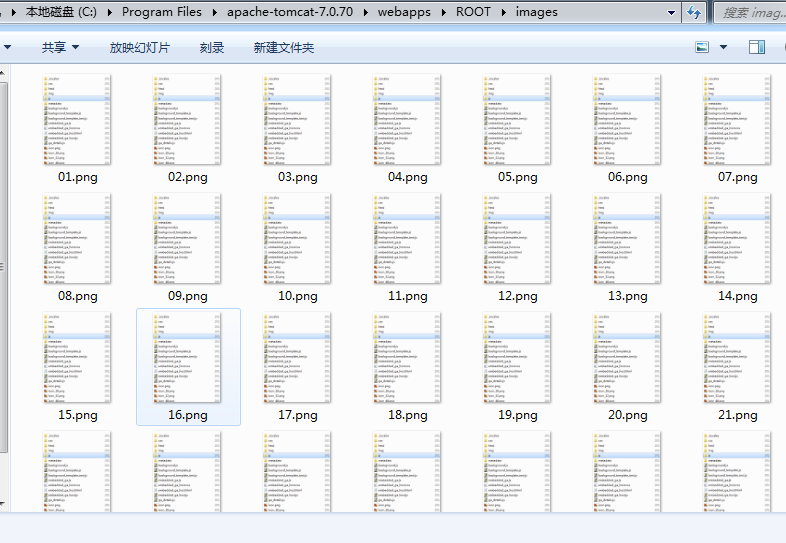Click the left pane scroll up arrow
This screenshot has height=543, width=786.
coord(3,73)
